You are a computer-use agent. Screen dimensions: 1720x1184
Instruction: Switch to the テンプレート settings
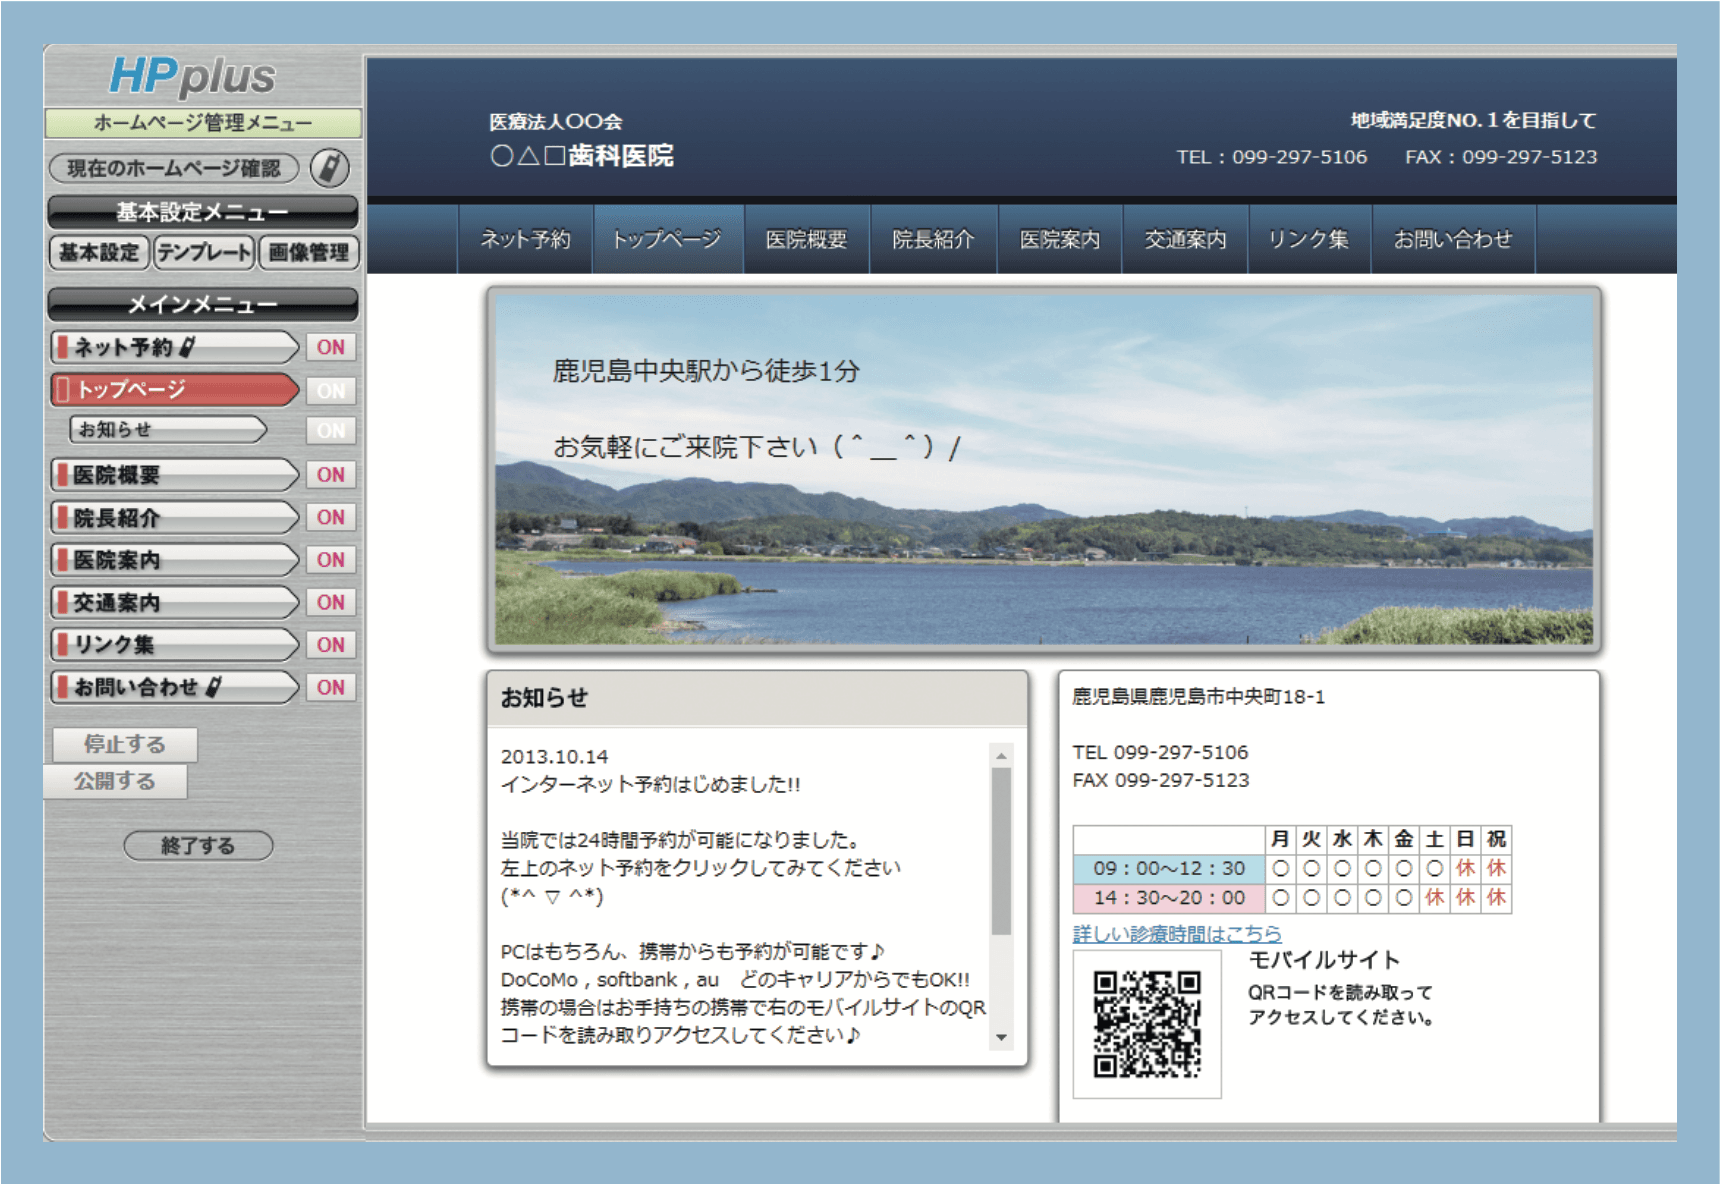(x=204, y=252)
